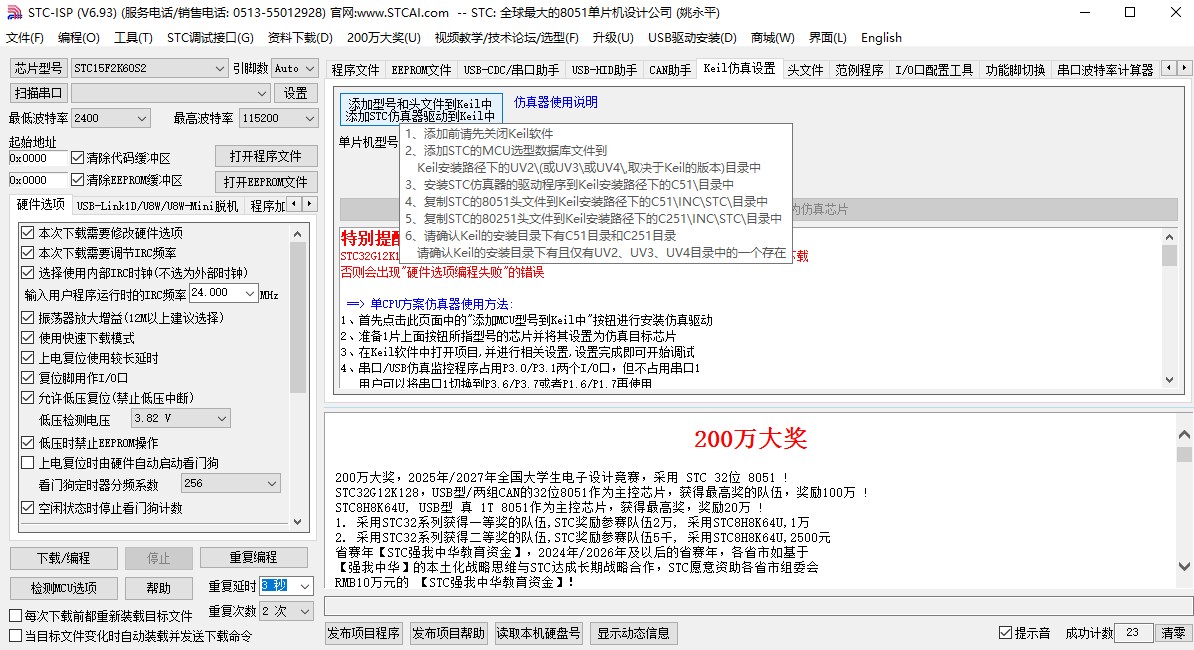Viewport: 1194px width, 650px height.
Task: Switch to the 头文件 tab
Action: [x=805, y=70]
